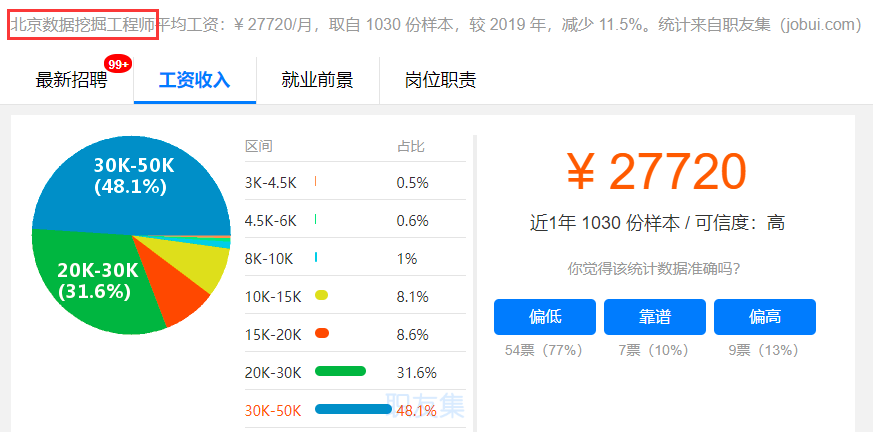
Task: Click the 4.5K-6K range label
Action: click(x=271, y=221)
